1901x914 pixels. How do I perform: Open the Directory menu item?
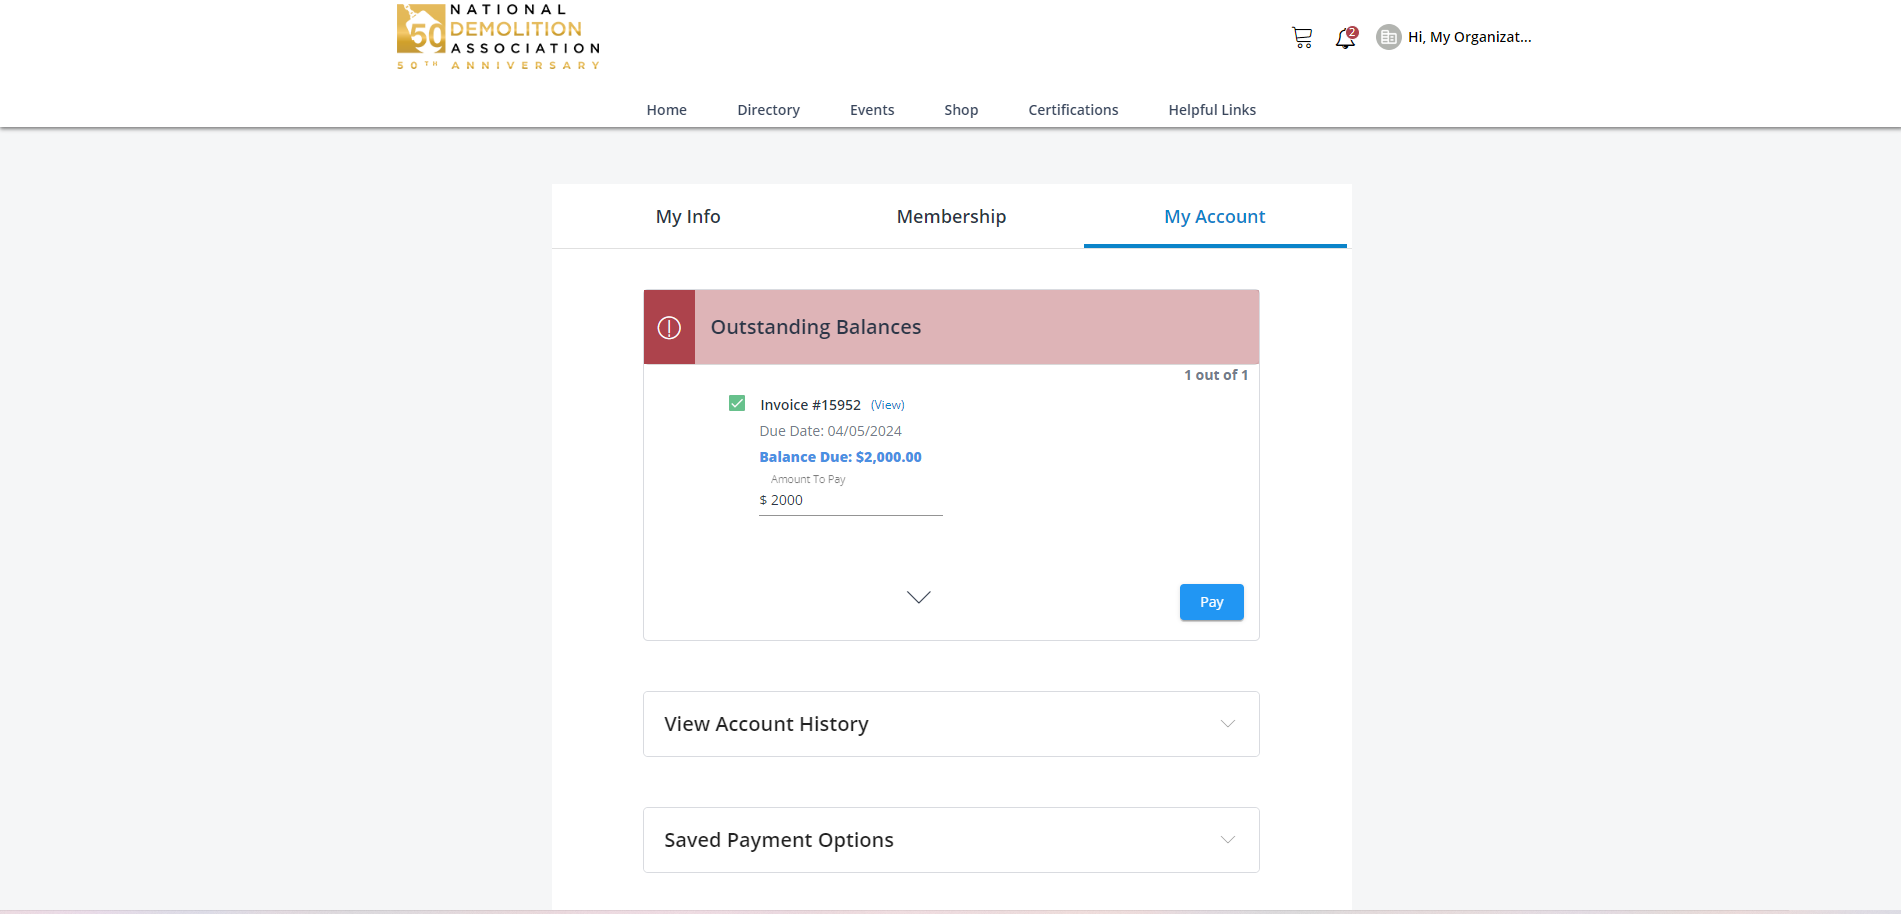768,110
